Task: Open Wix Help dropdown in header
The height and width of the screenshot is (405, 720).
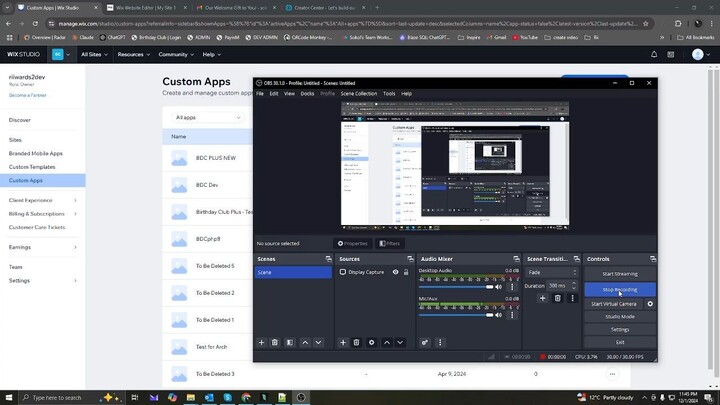Action: point(212,54)
